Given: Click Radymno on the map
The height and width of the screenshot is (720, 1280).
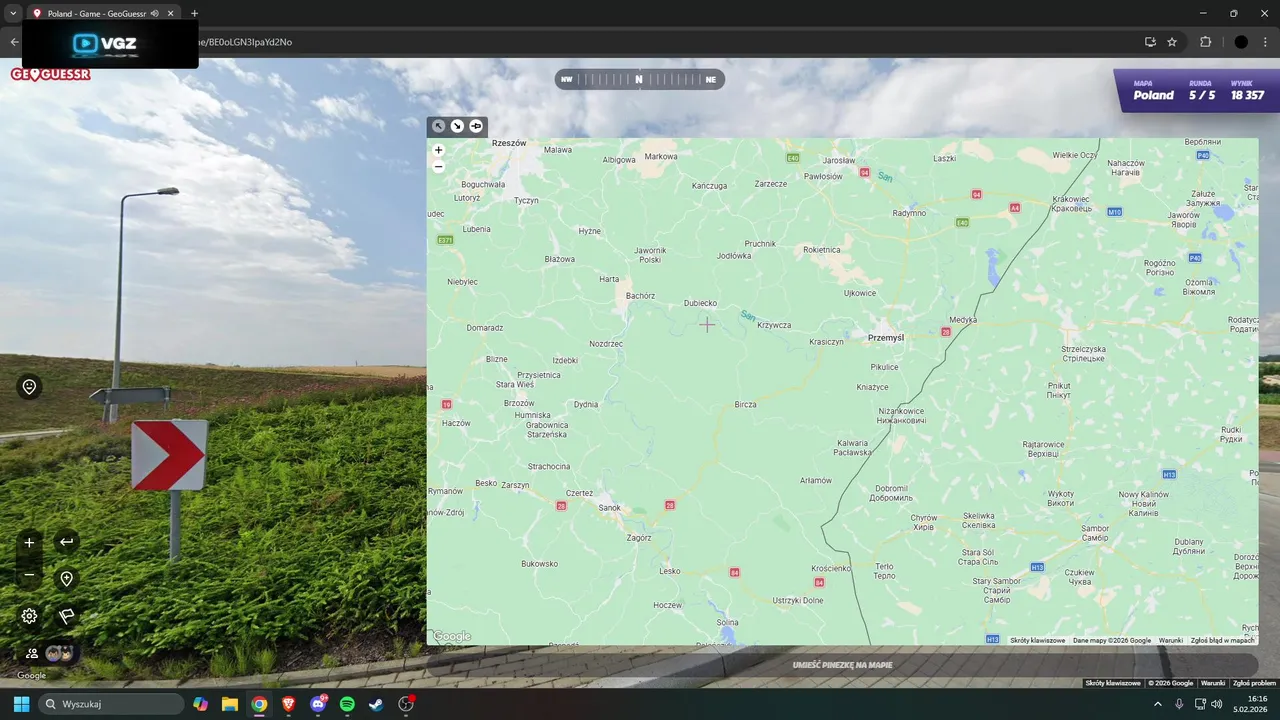Looking at the screenshot, I should (909, 213).
